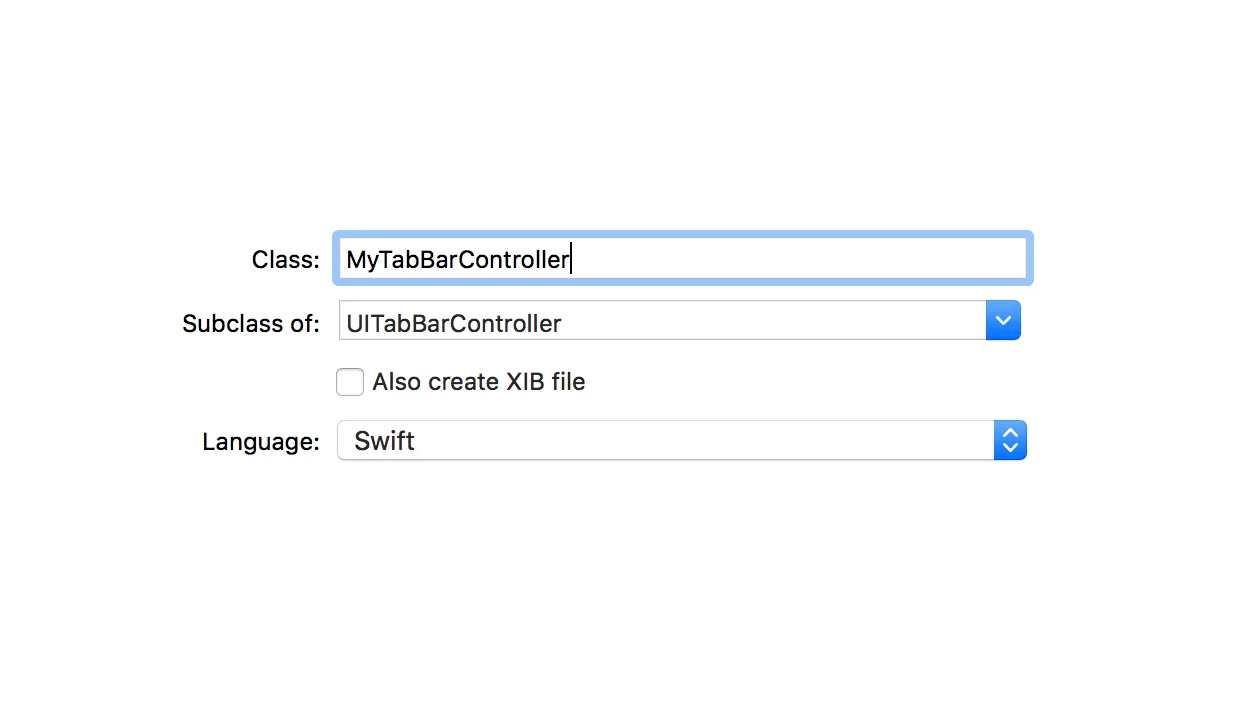1250x718 pixels.
Task: Click the blue chevron button next to UITabBarController
Action: pos(1003,321)
